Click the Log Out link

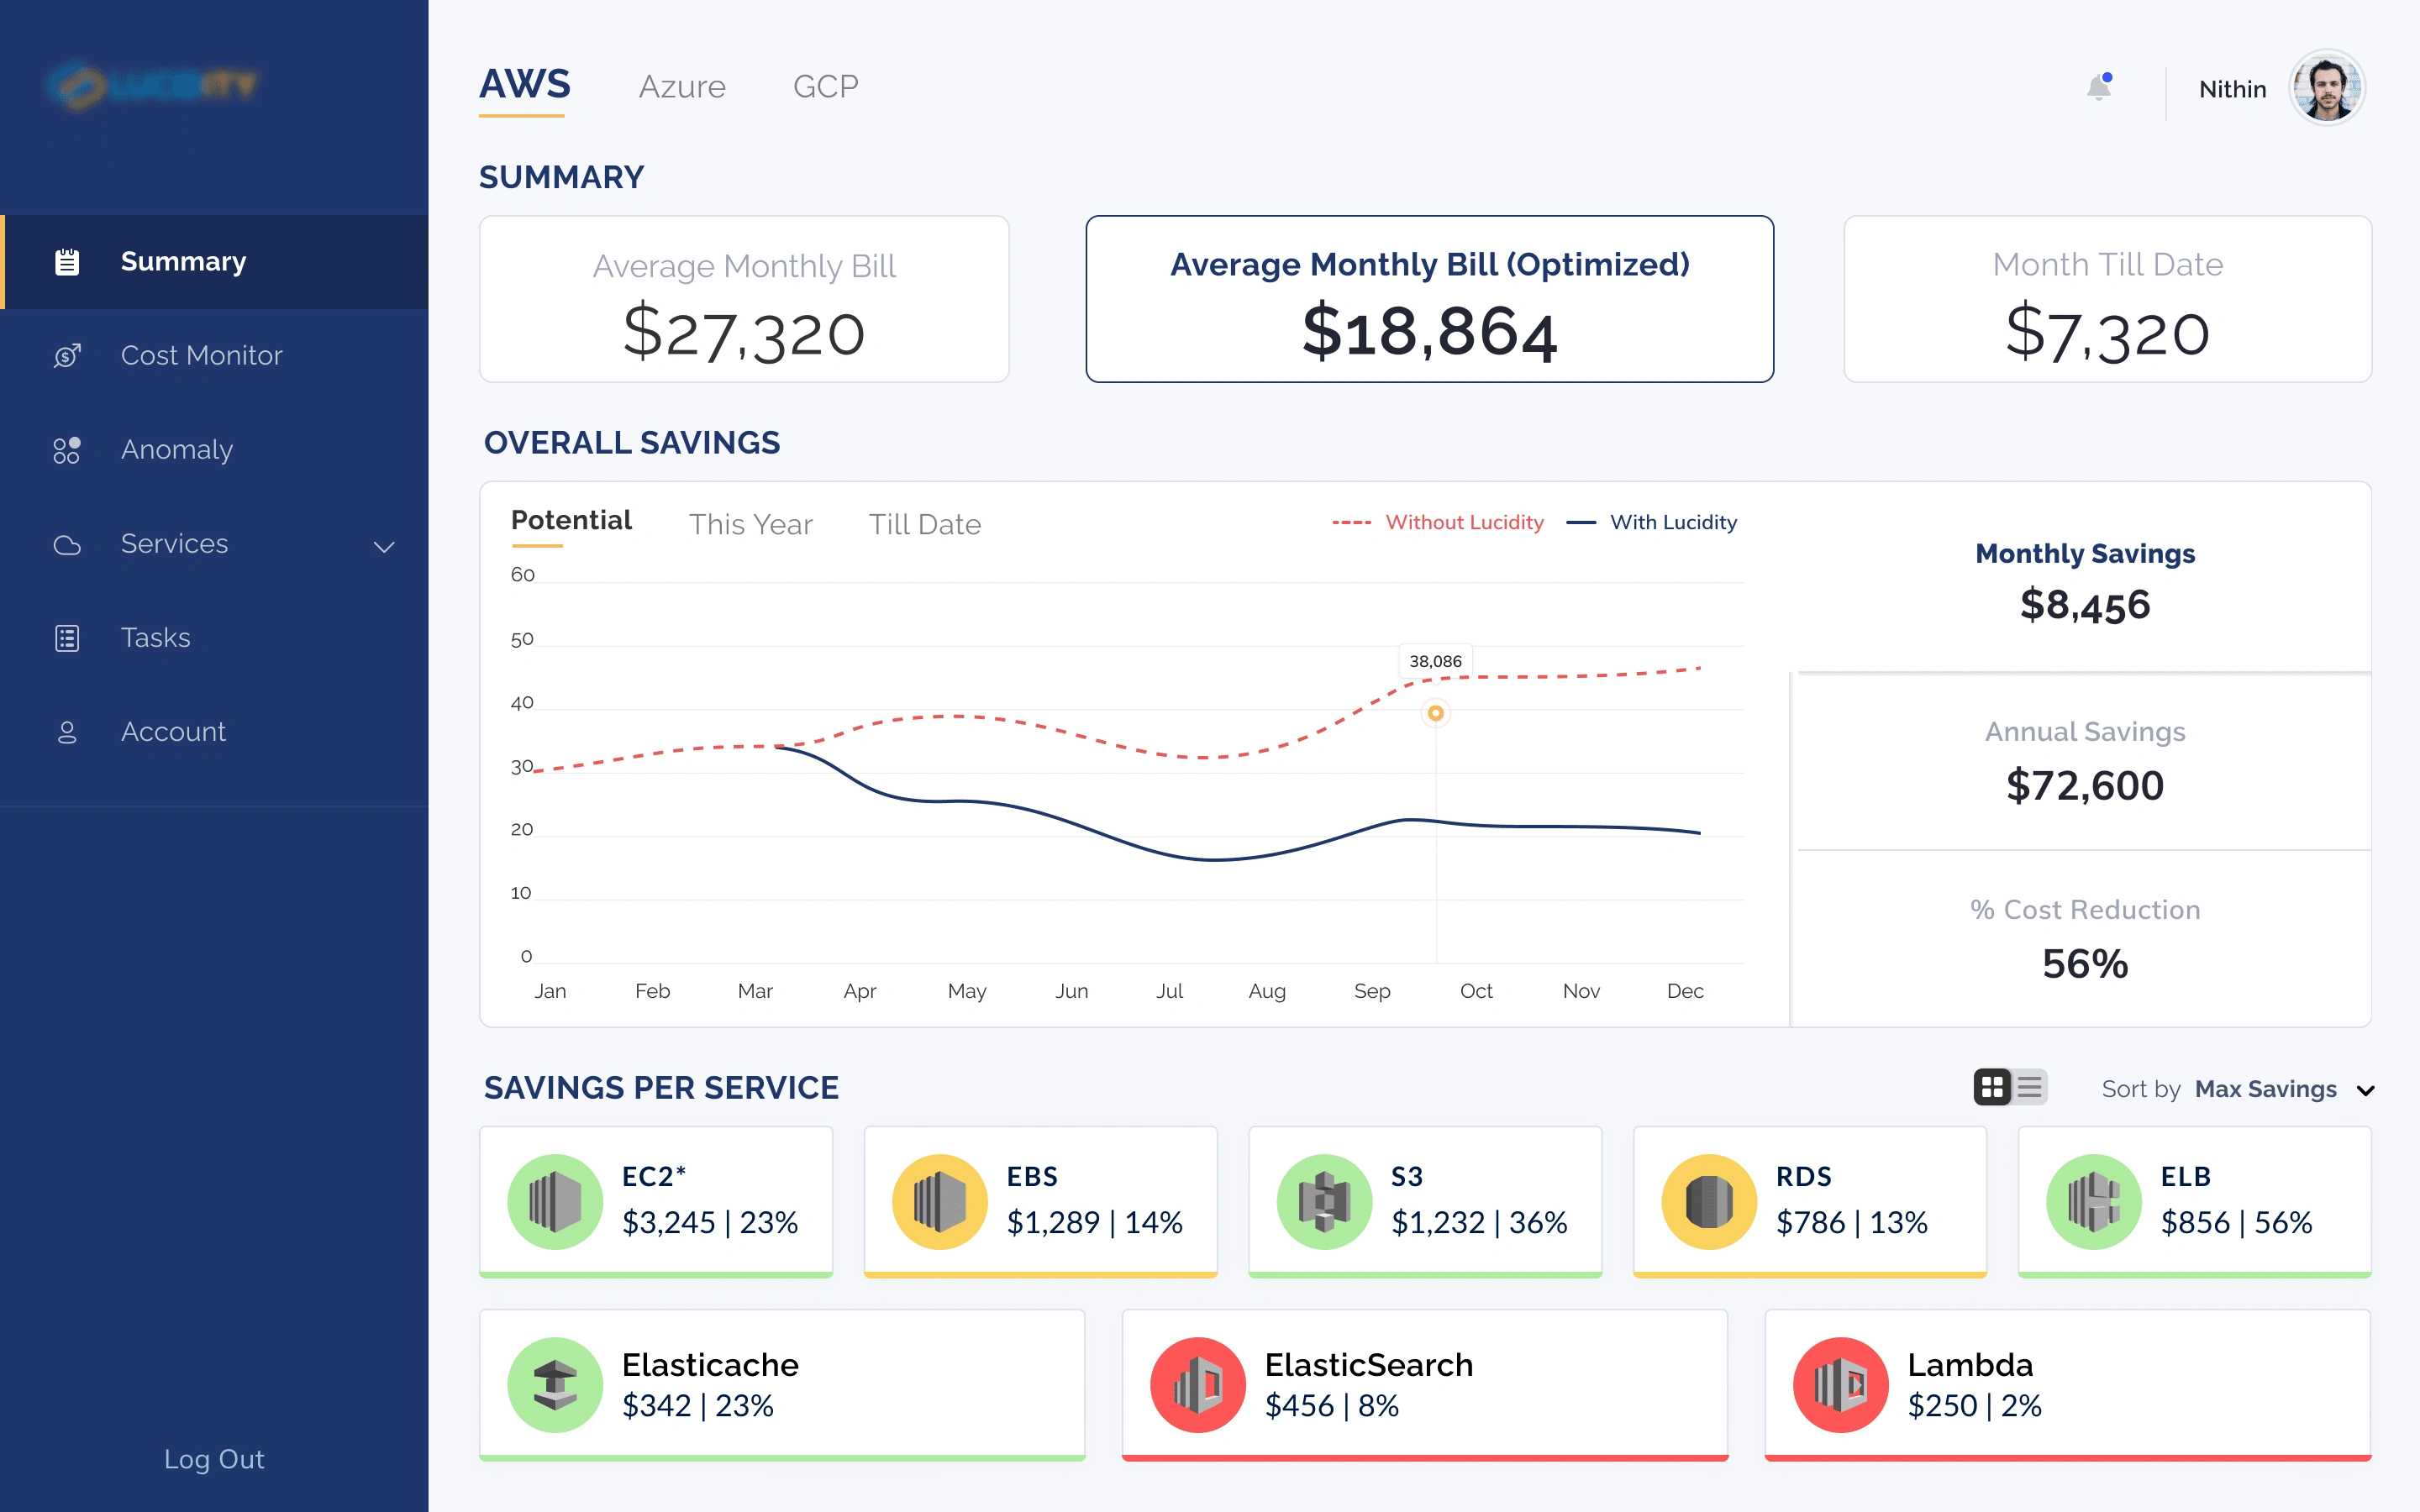tap(214, 1459)
